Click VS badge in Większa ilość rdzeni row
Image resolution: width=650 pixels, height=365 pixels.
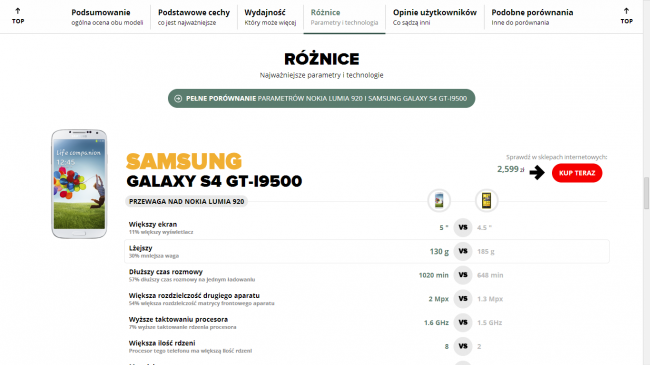tap(463, 346)
